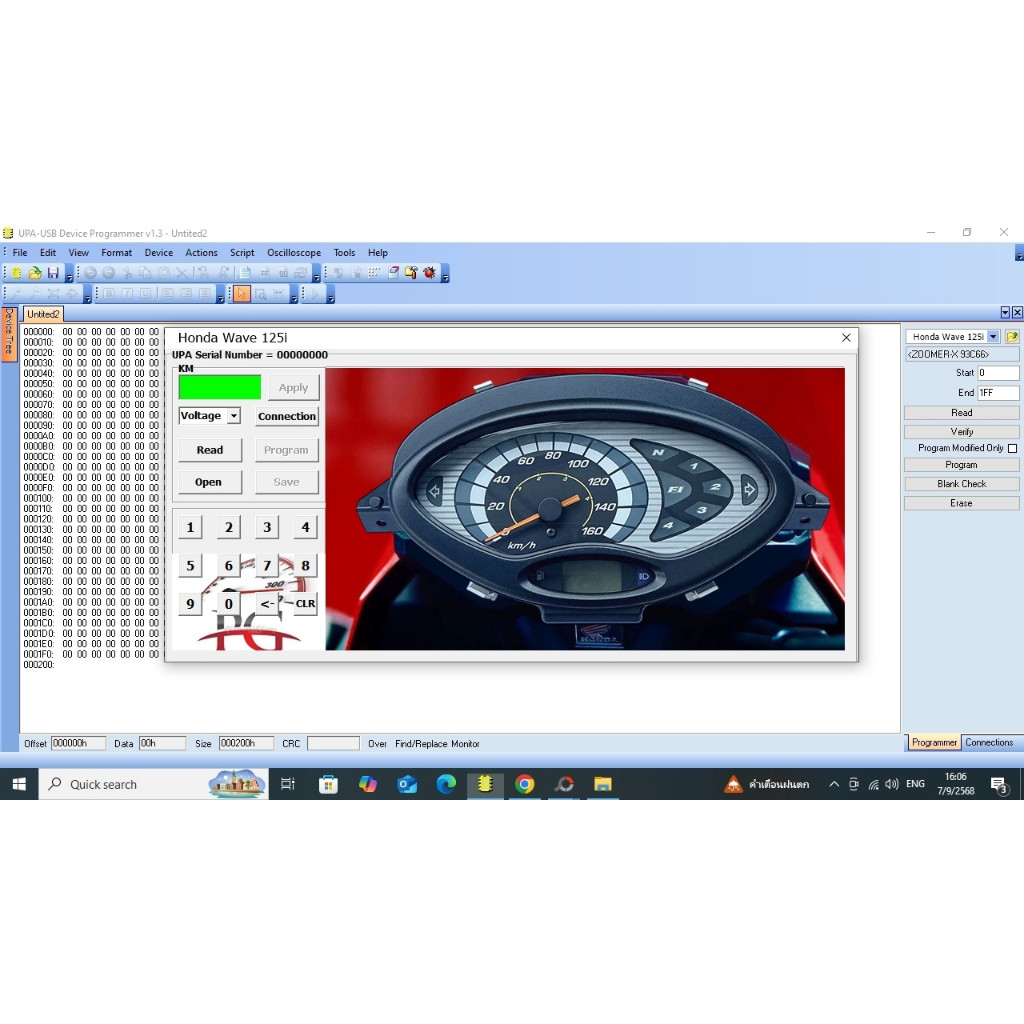Click the Erase button
Image resolution: width=1024 pixels, height=1024 pixels.
click(961, 504)
